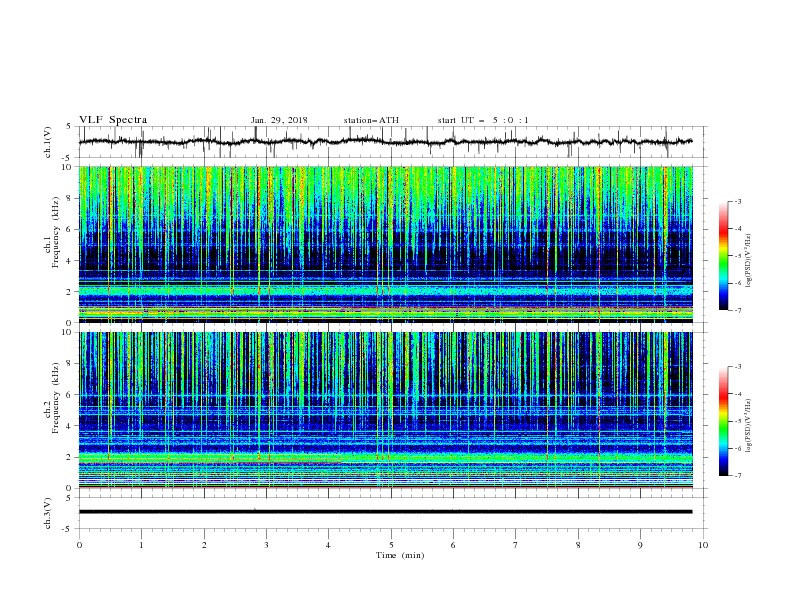The height and width of the screenshot is (612, 792).
Task: Click the "-5" label on upper color bar
Action: pos(738,256)
